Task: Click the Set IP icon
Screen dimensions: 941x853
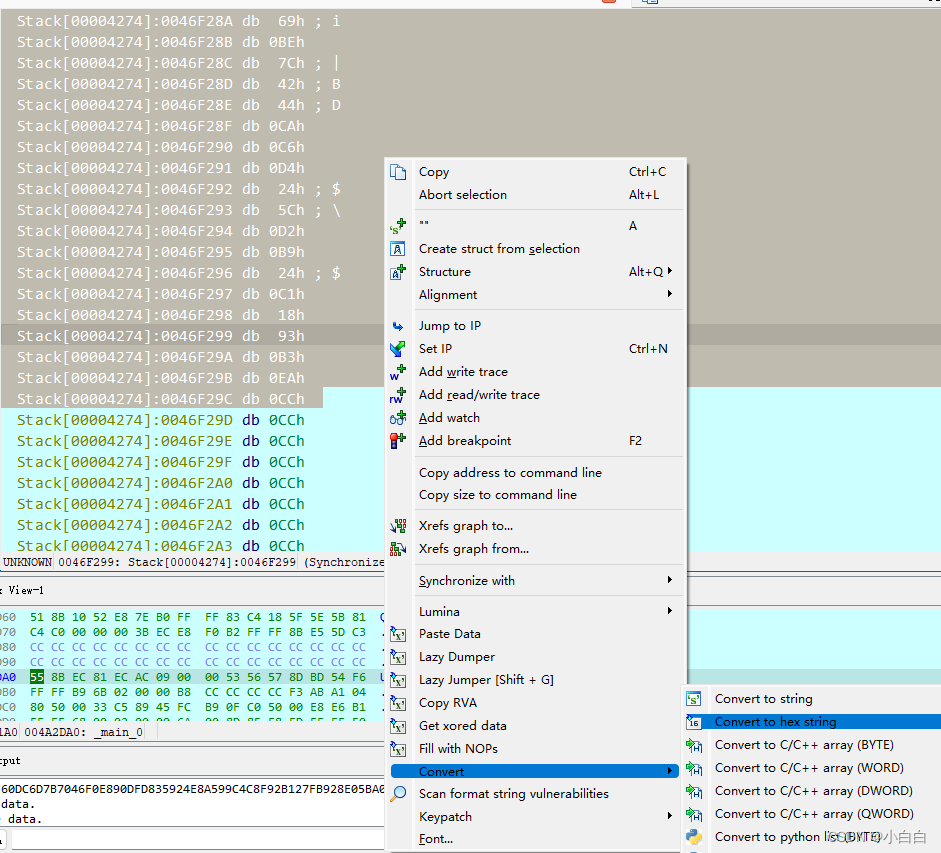Action: pos(398,348)
